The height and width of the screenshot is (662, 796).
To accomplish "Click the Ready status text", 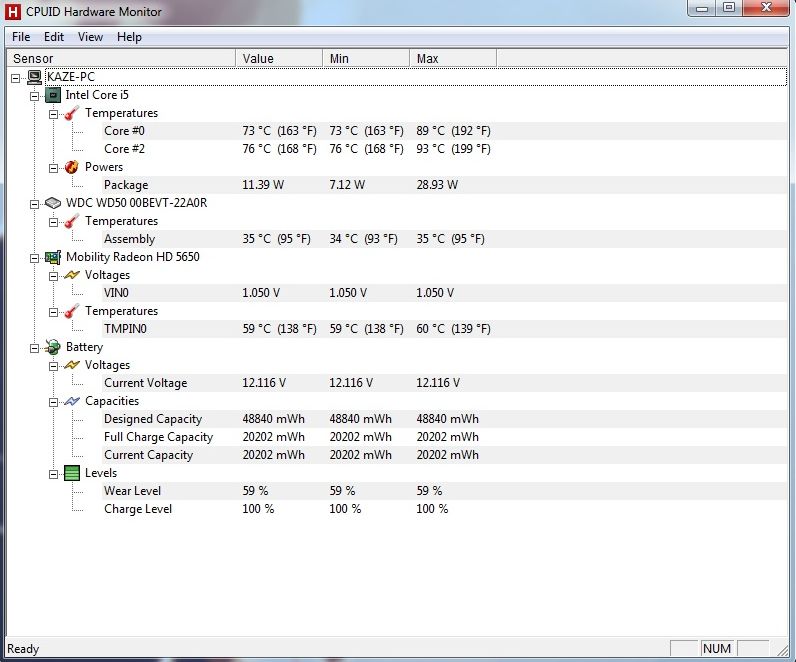I will 23,649.
